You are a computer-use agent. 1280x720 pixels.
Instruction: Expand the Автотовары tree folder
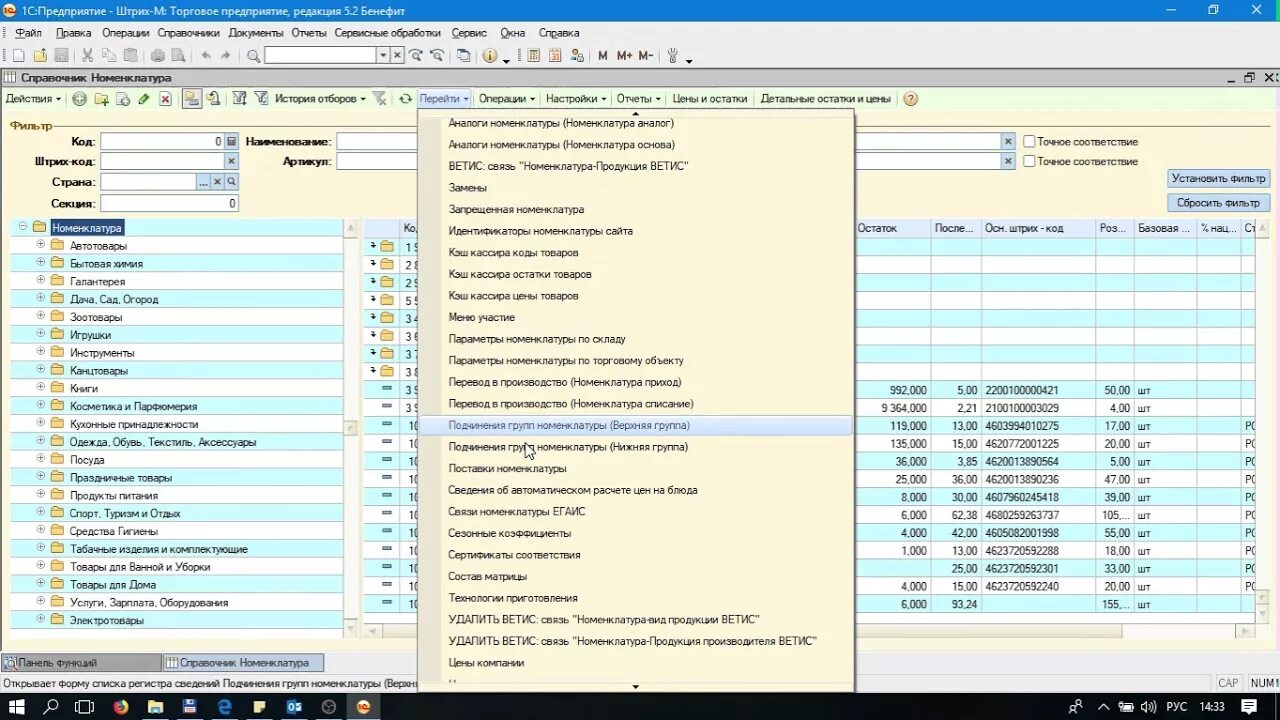pos(41,245)
